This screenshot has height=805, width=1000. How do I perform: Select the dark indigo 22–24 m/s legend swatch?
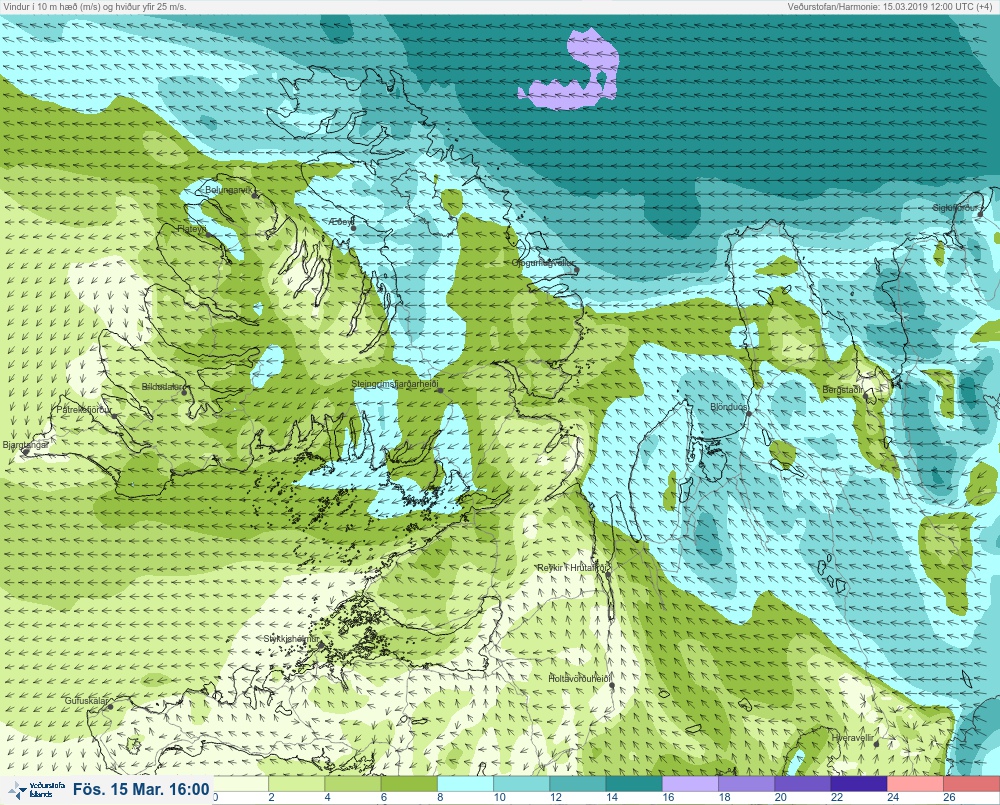(x=858, y=783)
